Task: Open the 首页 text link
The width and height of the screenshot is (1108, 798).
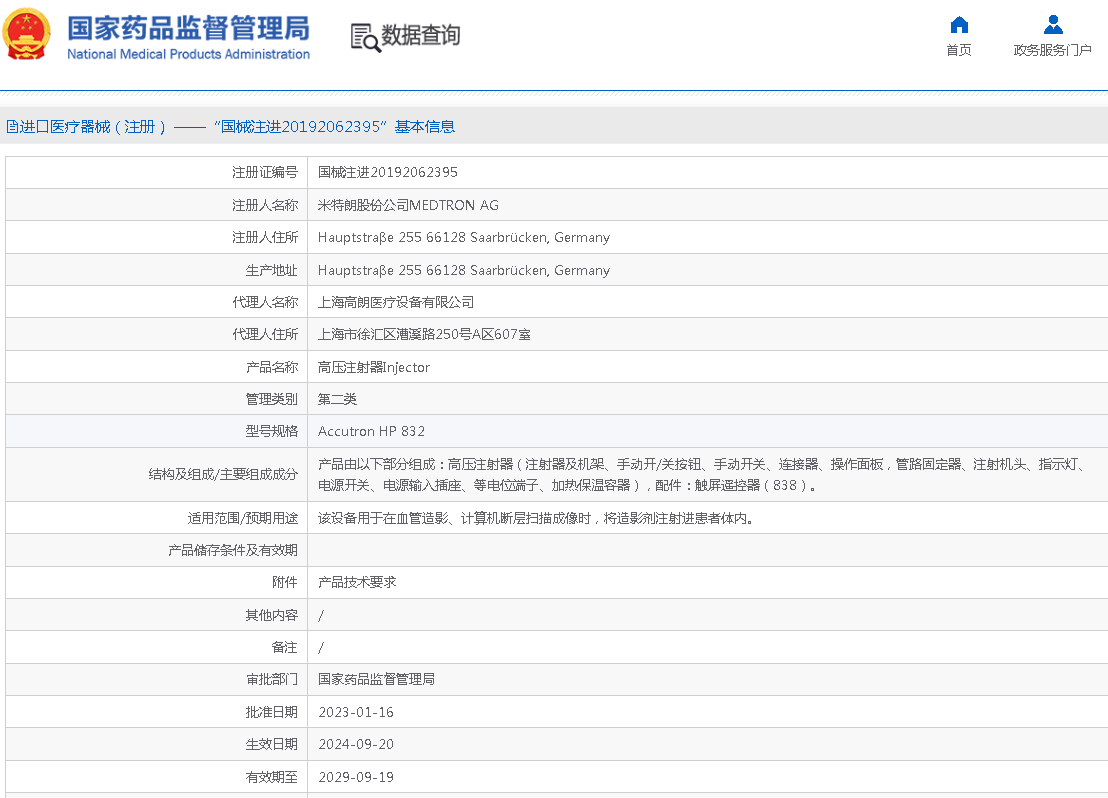Action: point(959,50)
